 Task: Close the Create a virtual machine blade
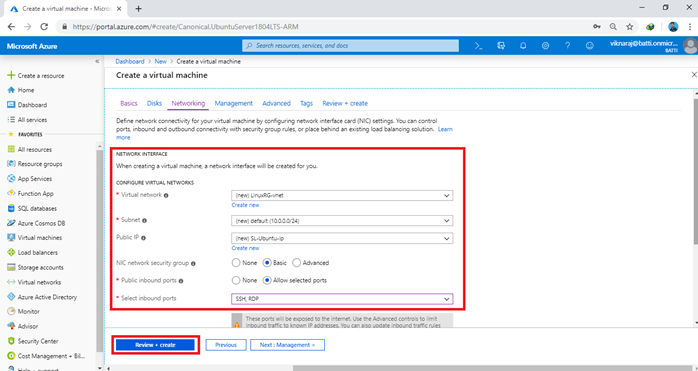(694, 75)
